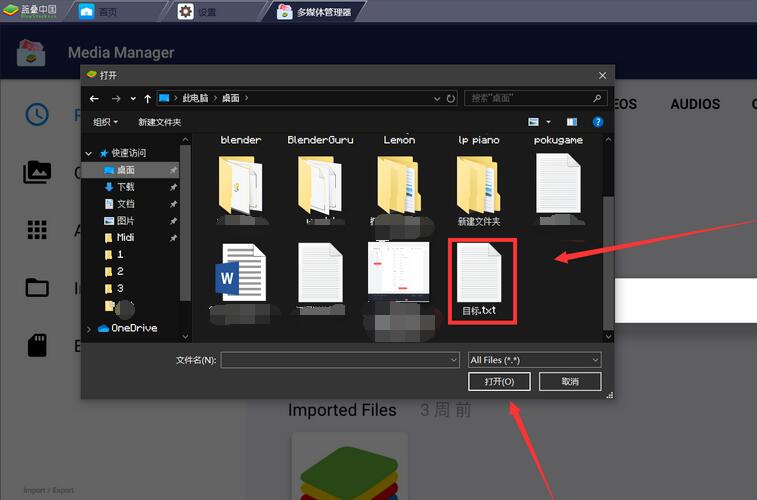Open the 文件名 combo box dropdown arrow
Image resolution: width=757 pixels, height=500 pixels.
[x=453, y=360]
